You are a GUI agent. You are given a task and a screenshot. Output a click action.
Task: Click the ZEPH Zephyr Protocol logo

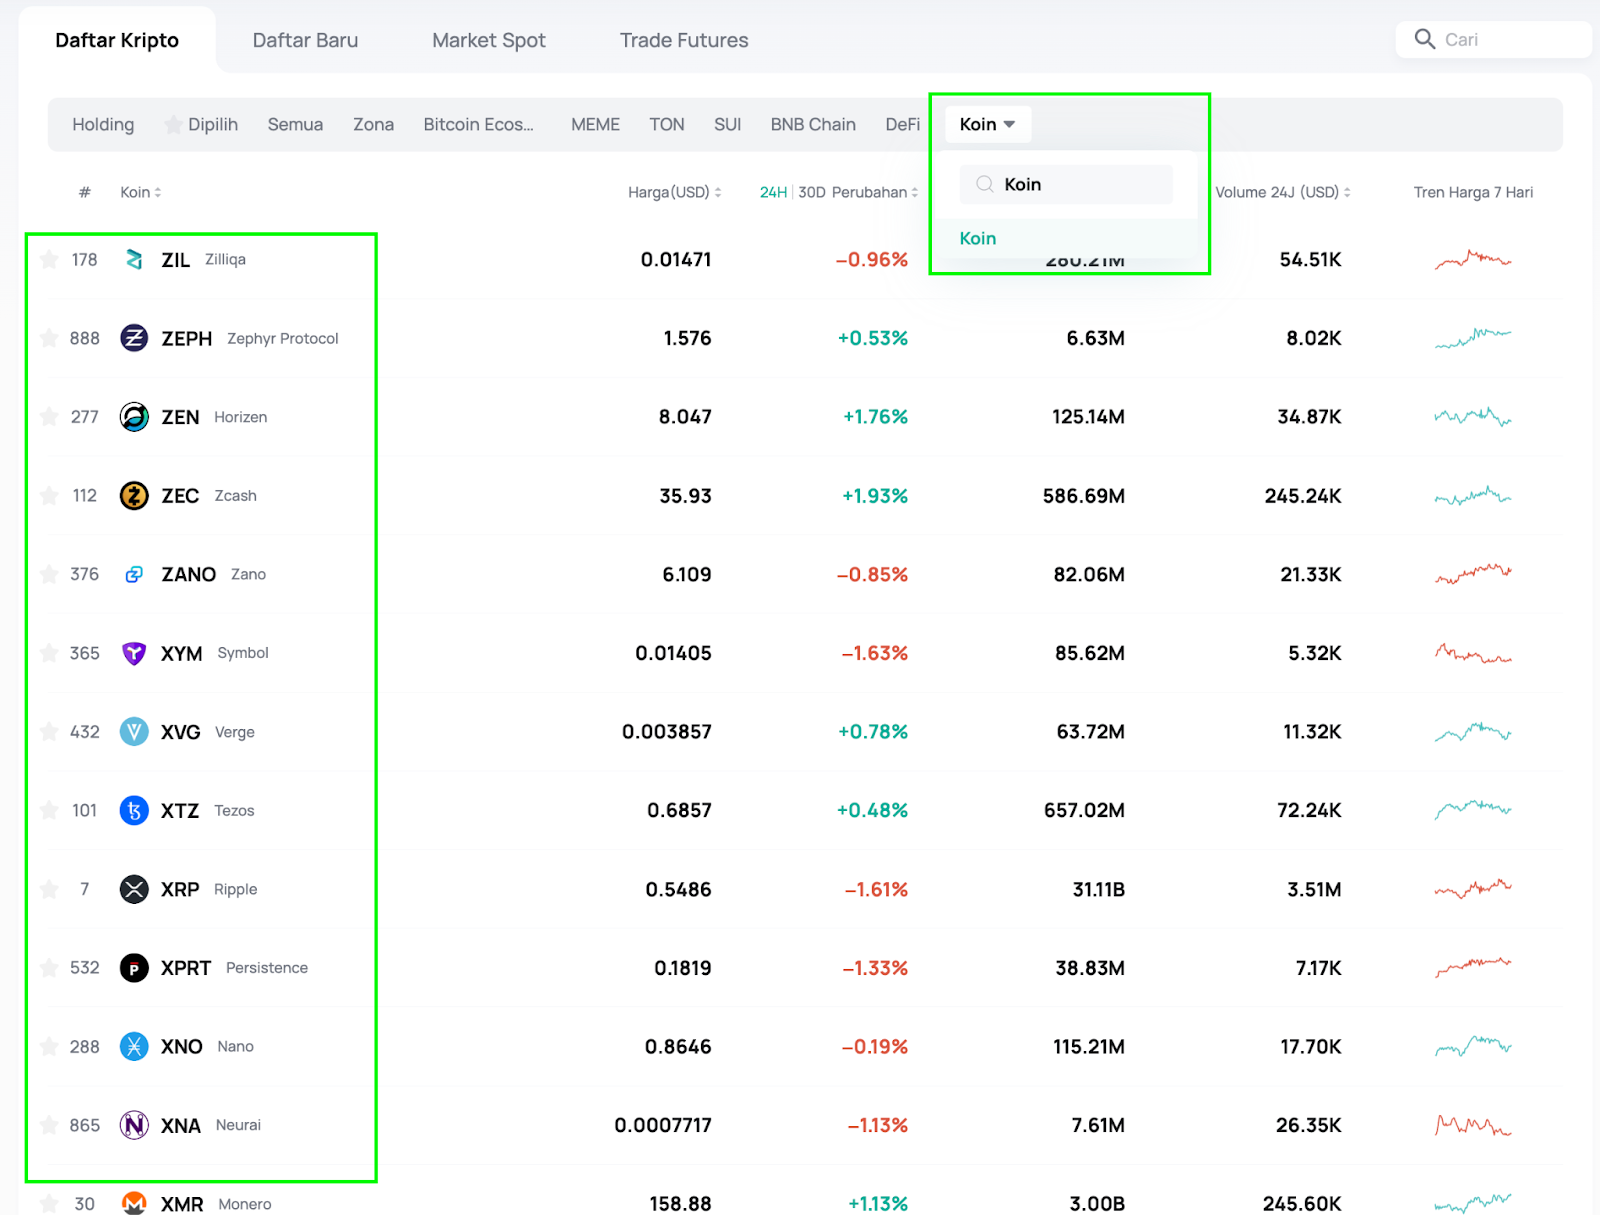point(134,338)
